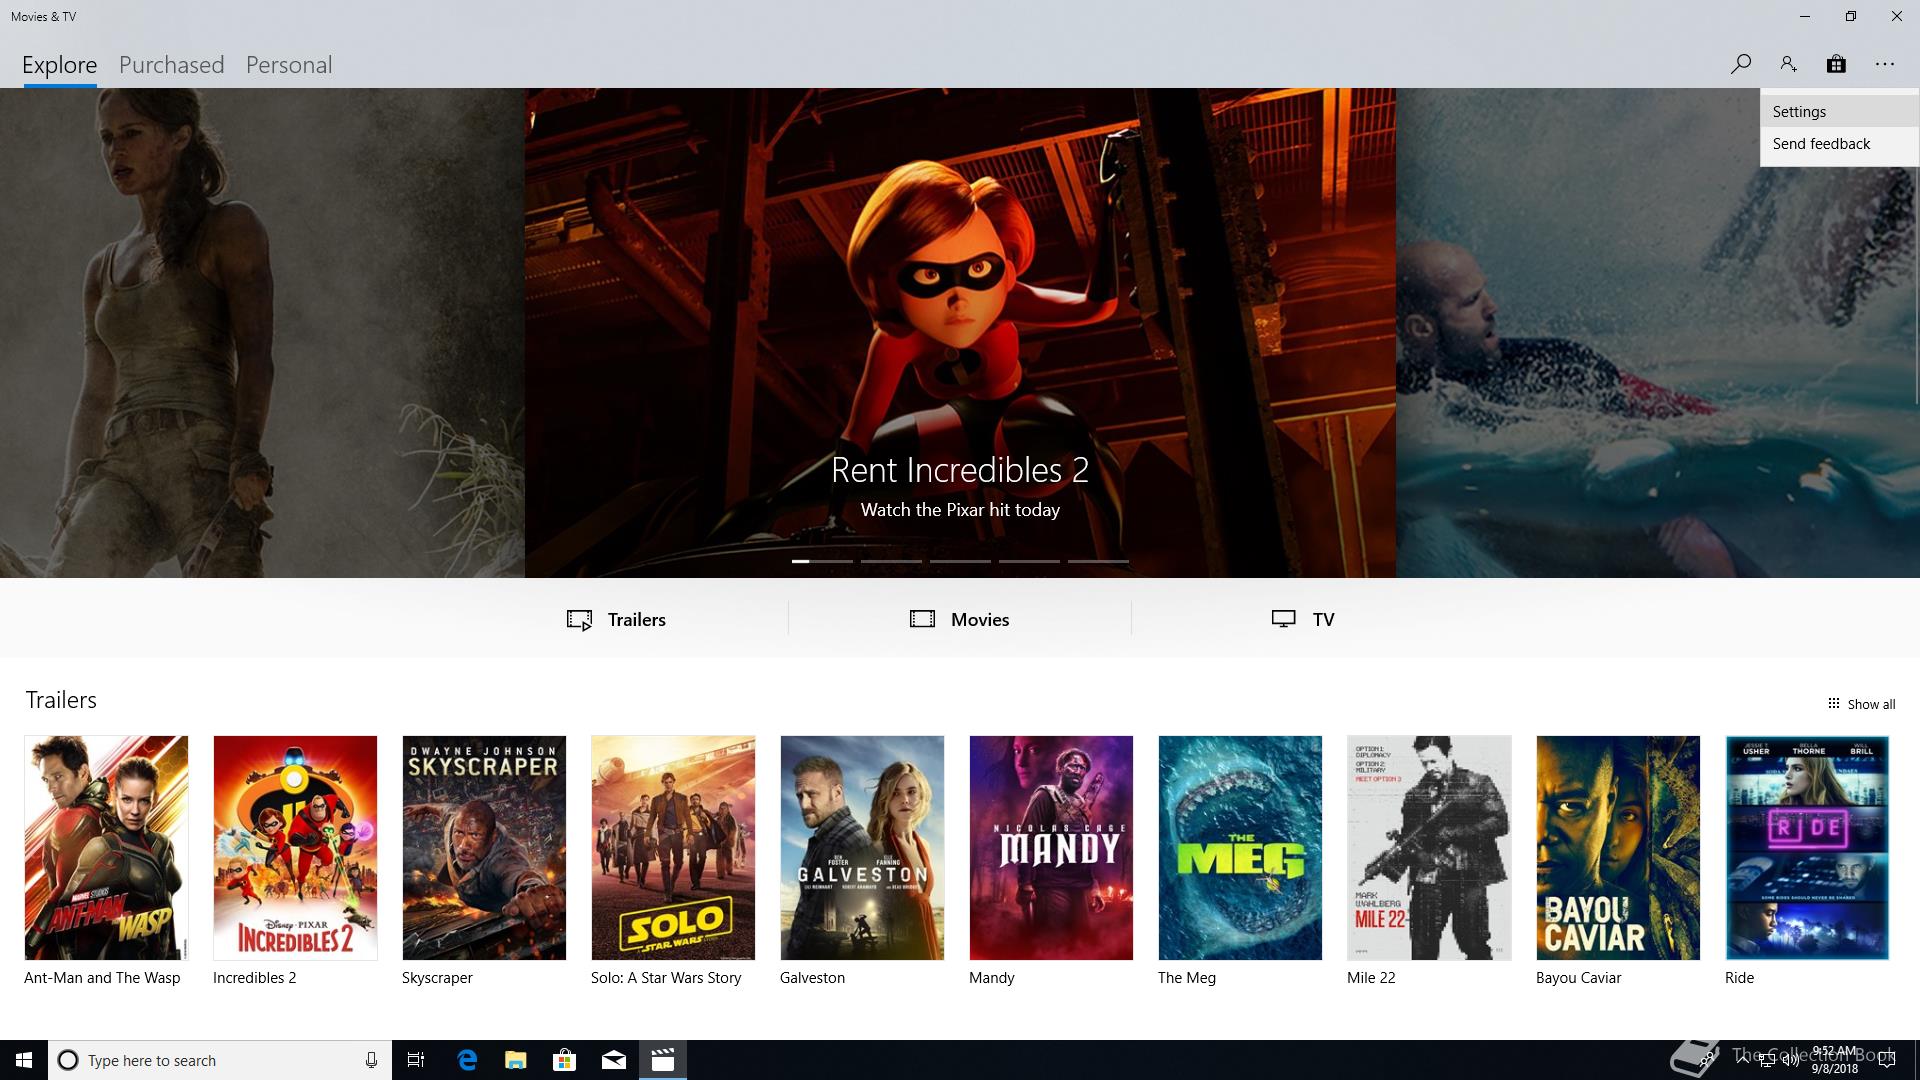Click the TV monitor icon
This screenshot has width=1920, height=1080.
pyautogui.click(x=1283, y=619)
